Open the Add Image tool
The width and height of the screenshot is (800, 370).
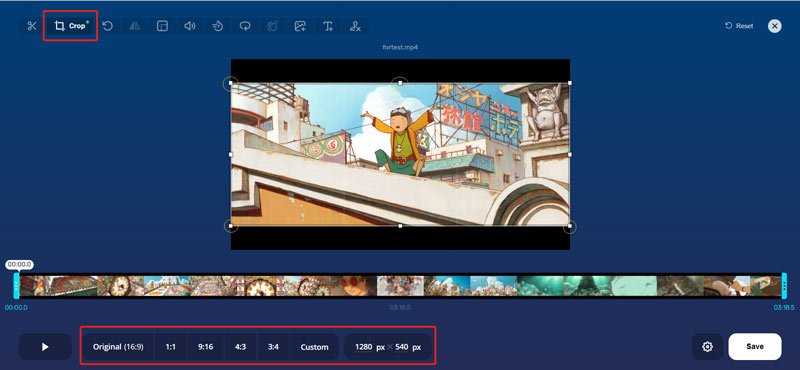pyautogui.click(x=300, y=26)
